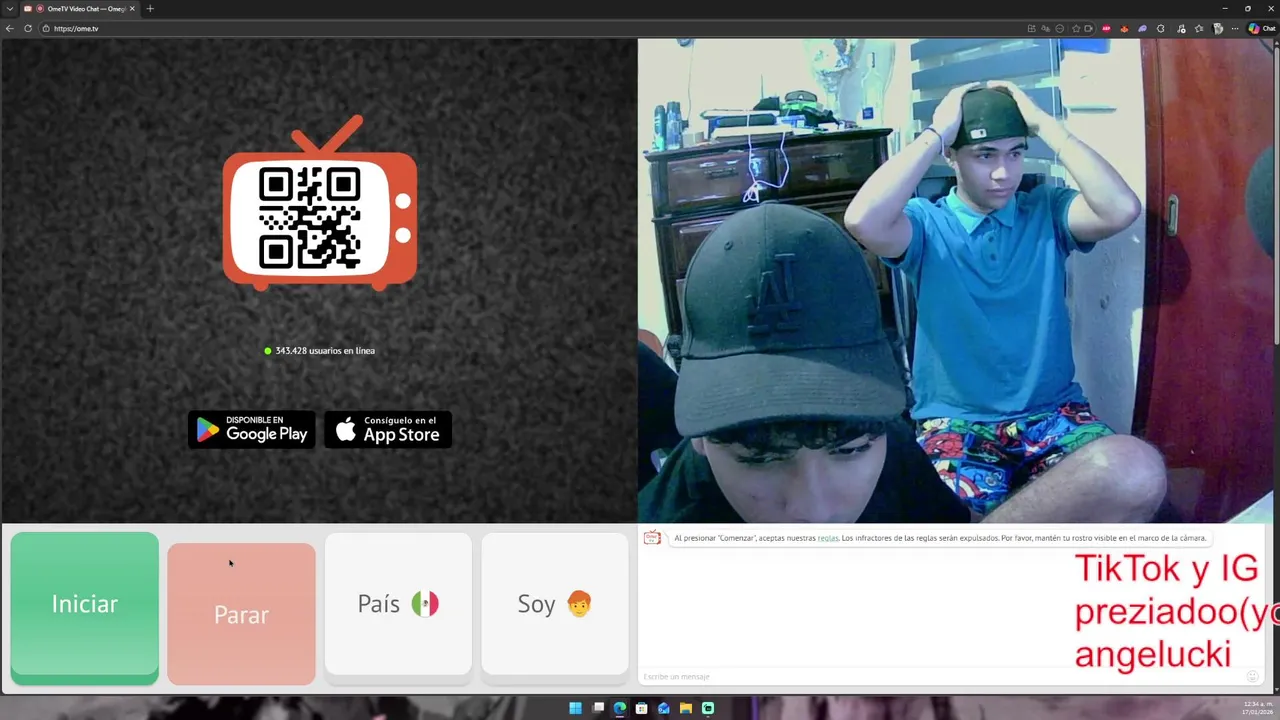1280x720 pixels.
Task: Open the emoji picker in chat
Action: coord(1253,677)
